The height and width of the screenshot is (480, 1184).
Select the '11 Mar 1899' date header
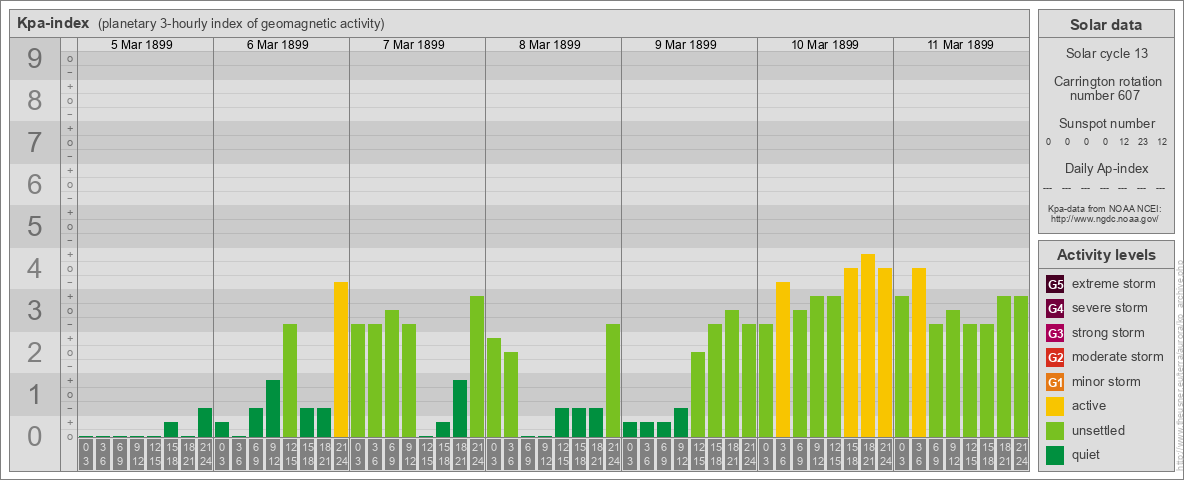[960, 45]
